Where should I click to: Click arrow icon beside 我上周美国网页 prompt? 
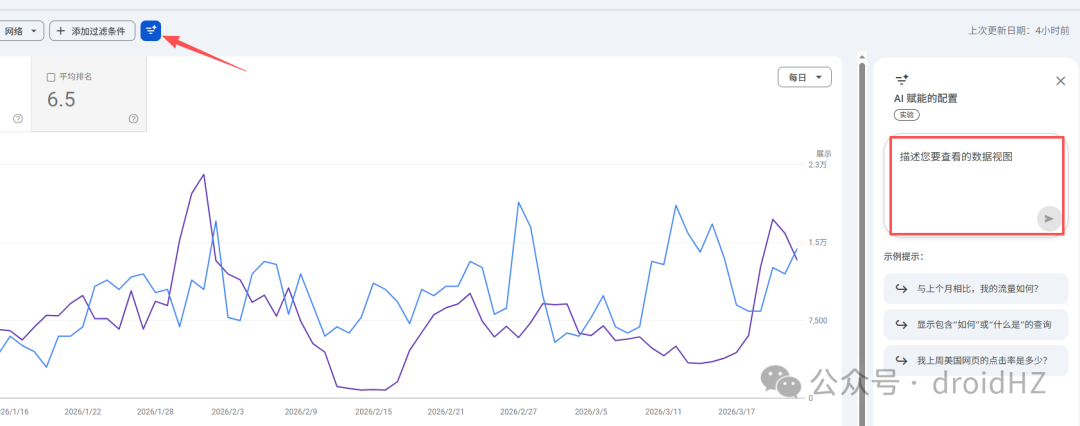(900, 360)
